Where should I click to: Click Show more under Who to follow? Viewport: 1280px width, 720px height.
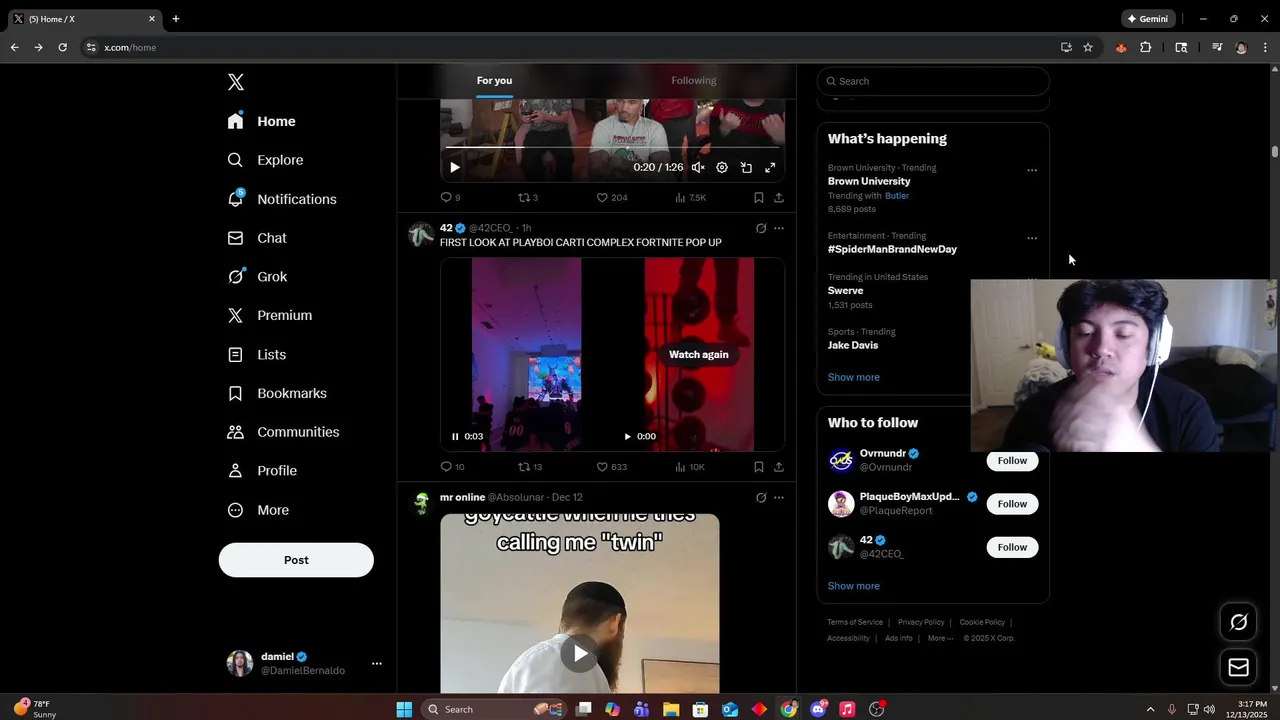[854, 586]
